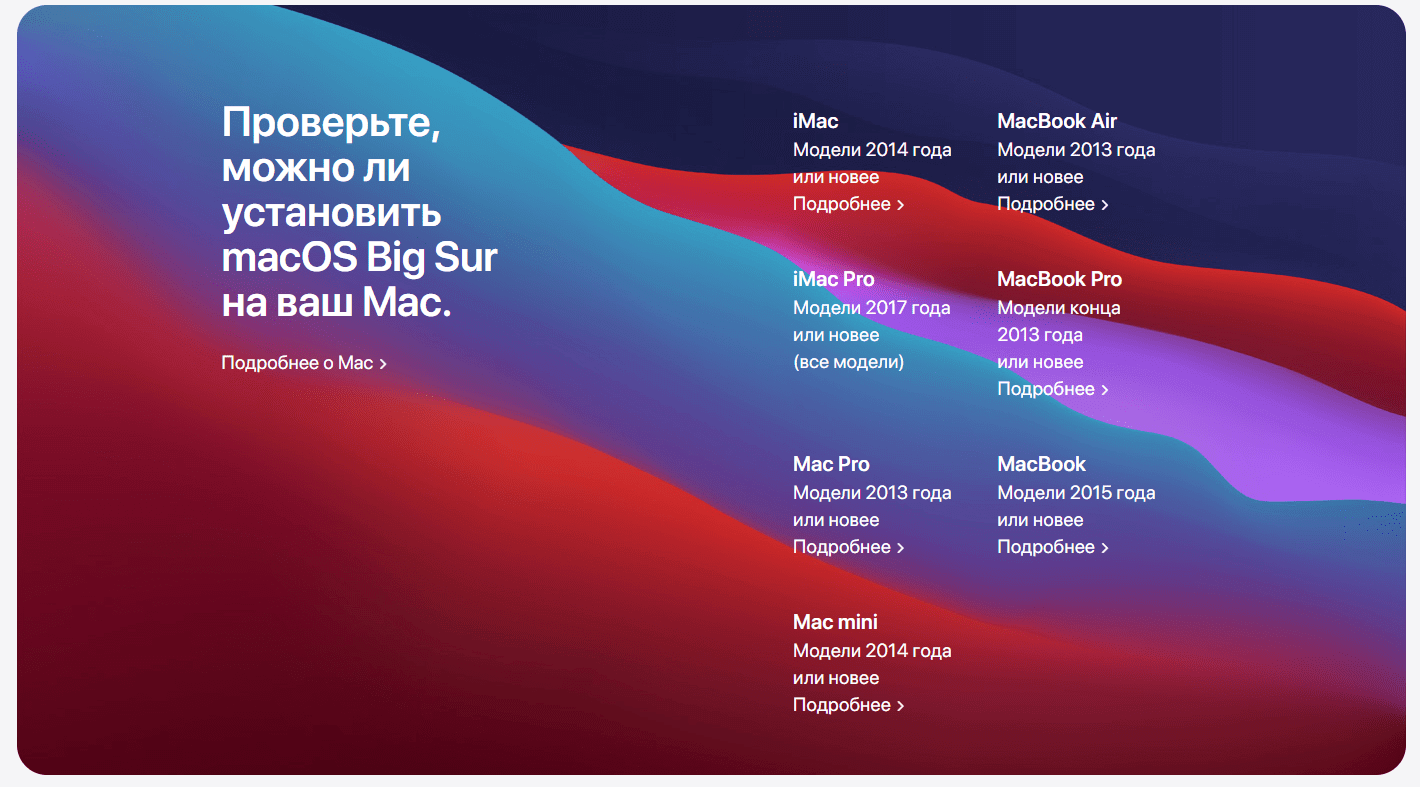Click 'Подробнее' under Mac mini
This screenshot has width=1420, height=787.
click(848, 705)
